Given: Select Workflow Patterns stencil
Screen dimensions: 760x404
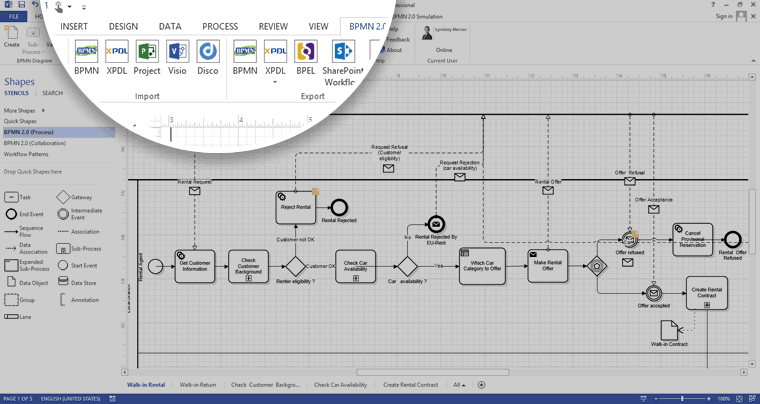Looking at the screenshot, I should pos(26,155).
